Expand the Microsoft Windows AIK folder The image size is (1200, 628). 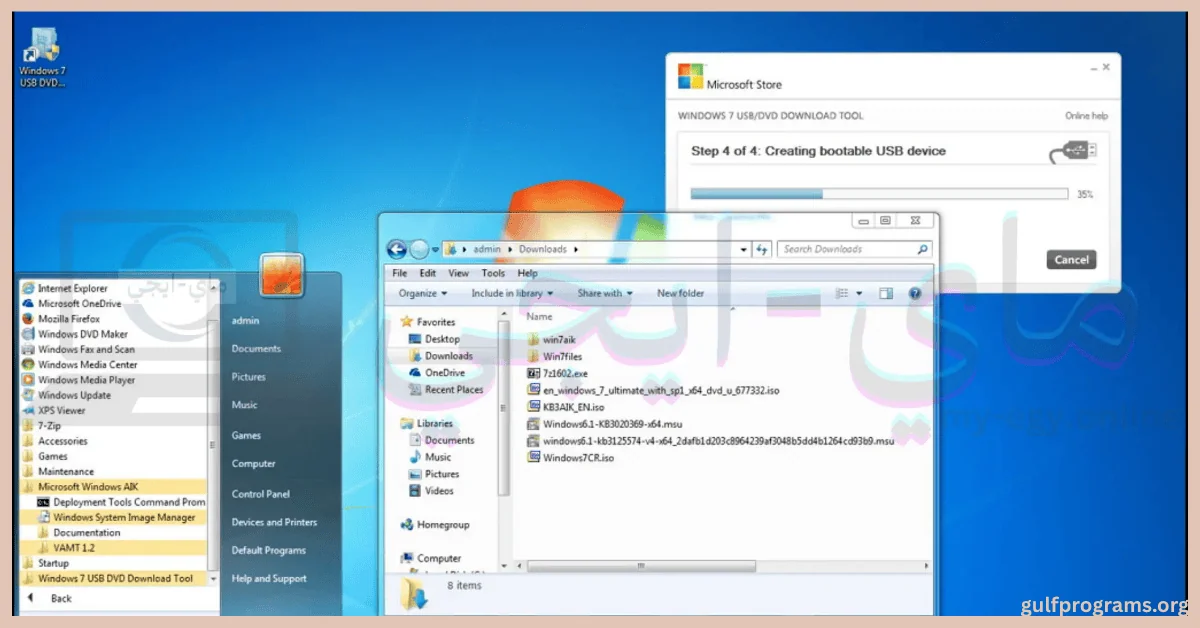click(88, 486)
